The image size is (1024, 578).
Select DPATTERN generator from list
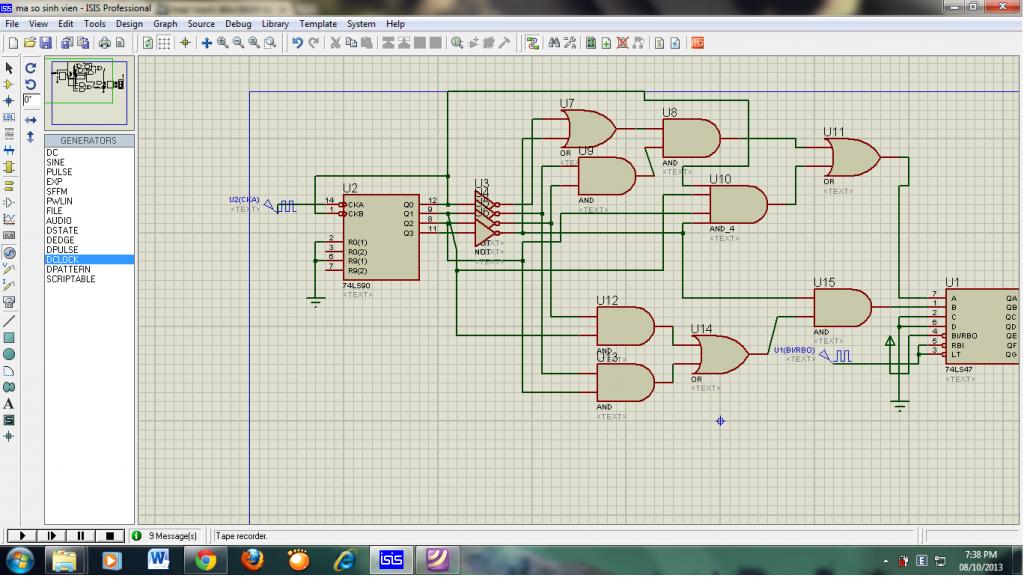tap(67, 270)
